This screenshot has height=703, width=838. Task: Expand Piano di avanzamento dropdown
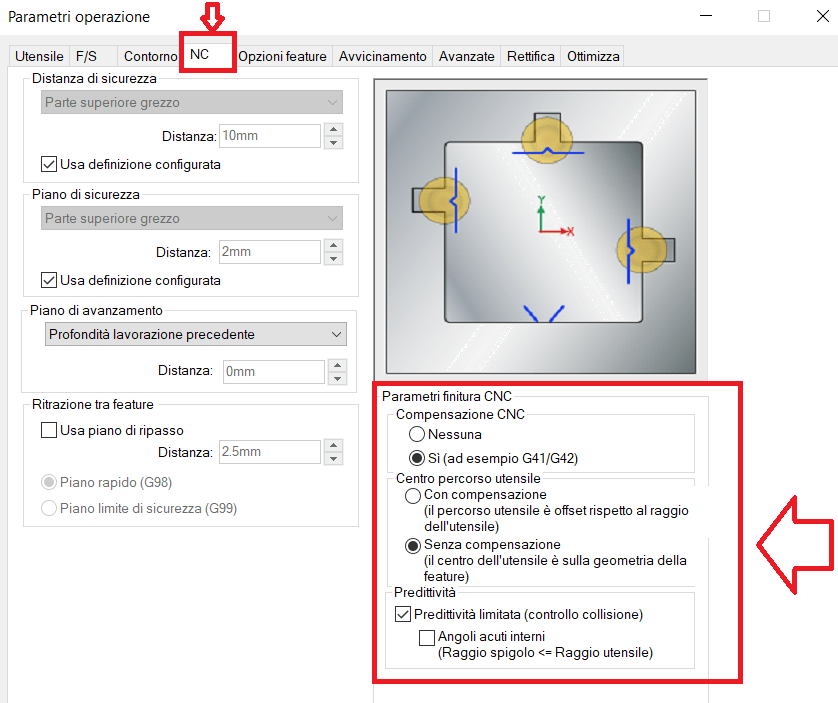pos(196,334)
